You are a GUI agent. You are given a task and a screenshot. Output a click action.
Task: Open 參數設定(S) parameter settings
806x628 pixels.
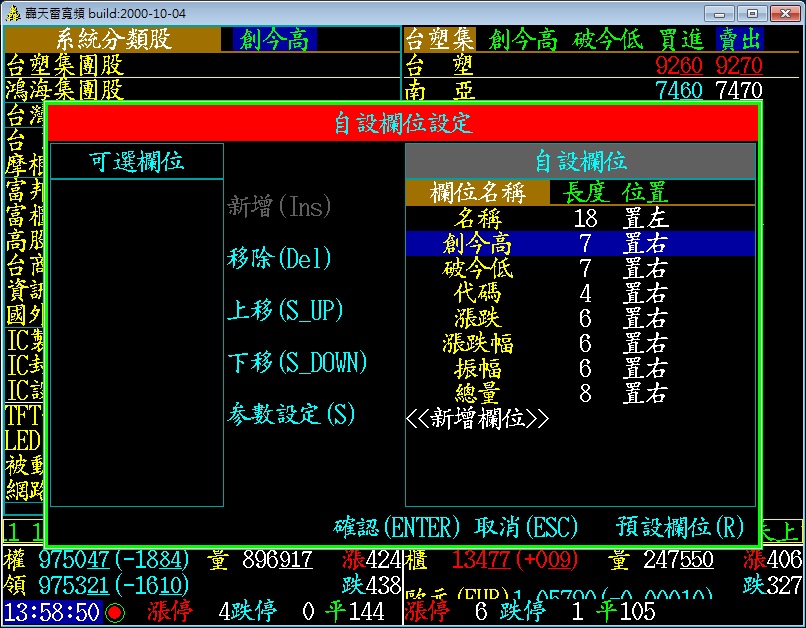[291, 414]
